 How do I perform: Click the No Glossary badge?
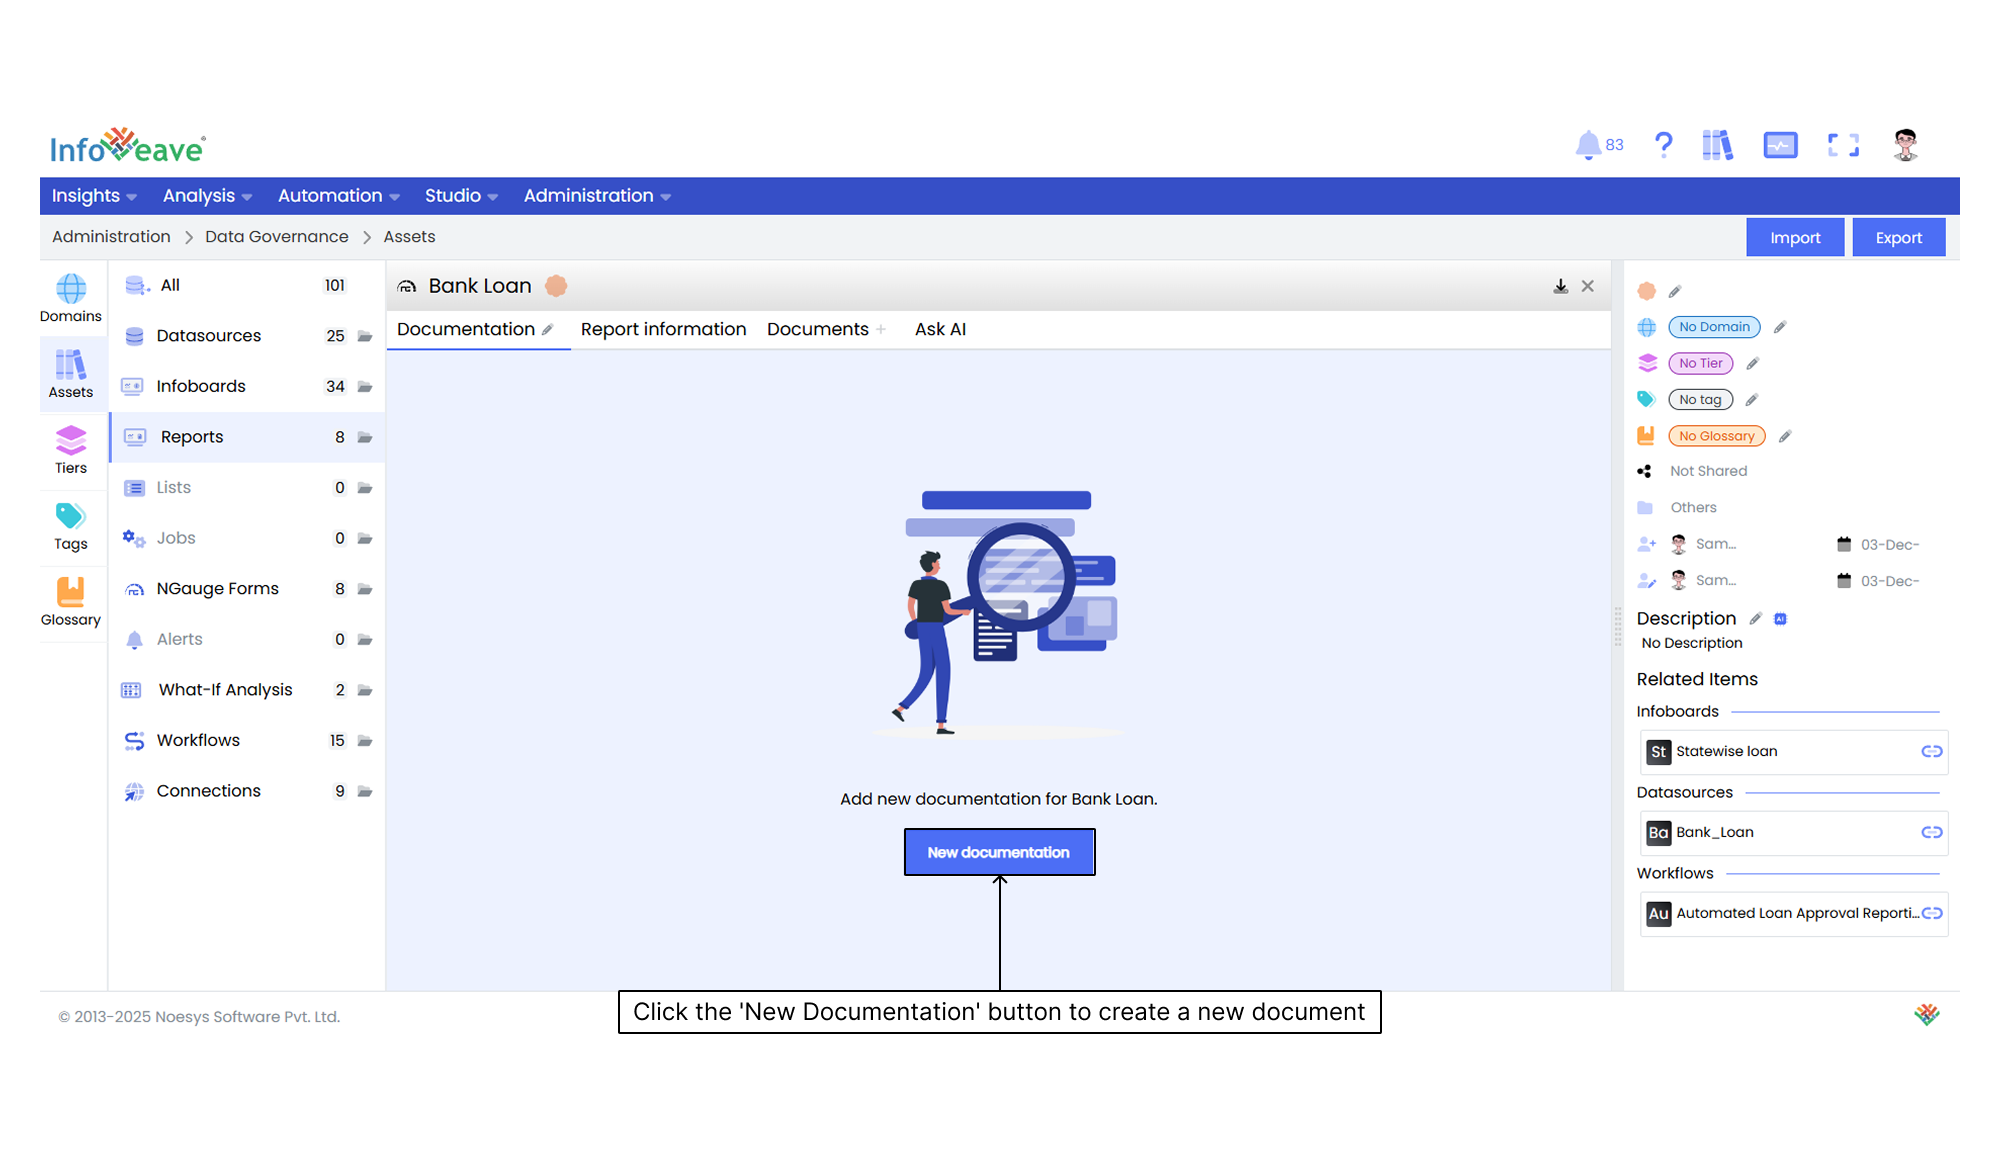(x=1716, y=436)
